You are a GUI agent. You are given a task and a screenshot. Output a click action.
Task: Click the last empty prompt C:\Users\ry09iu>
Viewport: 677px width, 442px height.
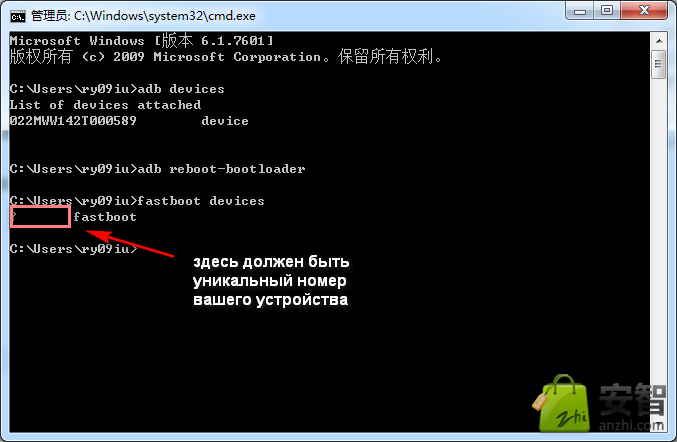73,249
